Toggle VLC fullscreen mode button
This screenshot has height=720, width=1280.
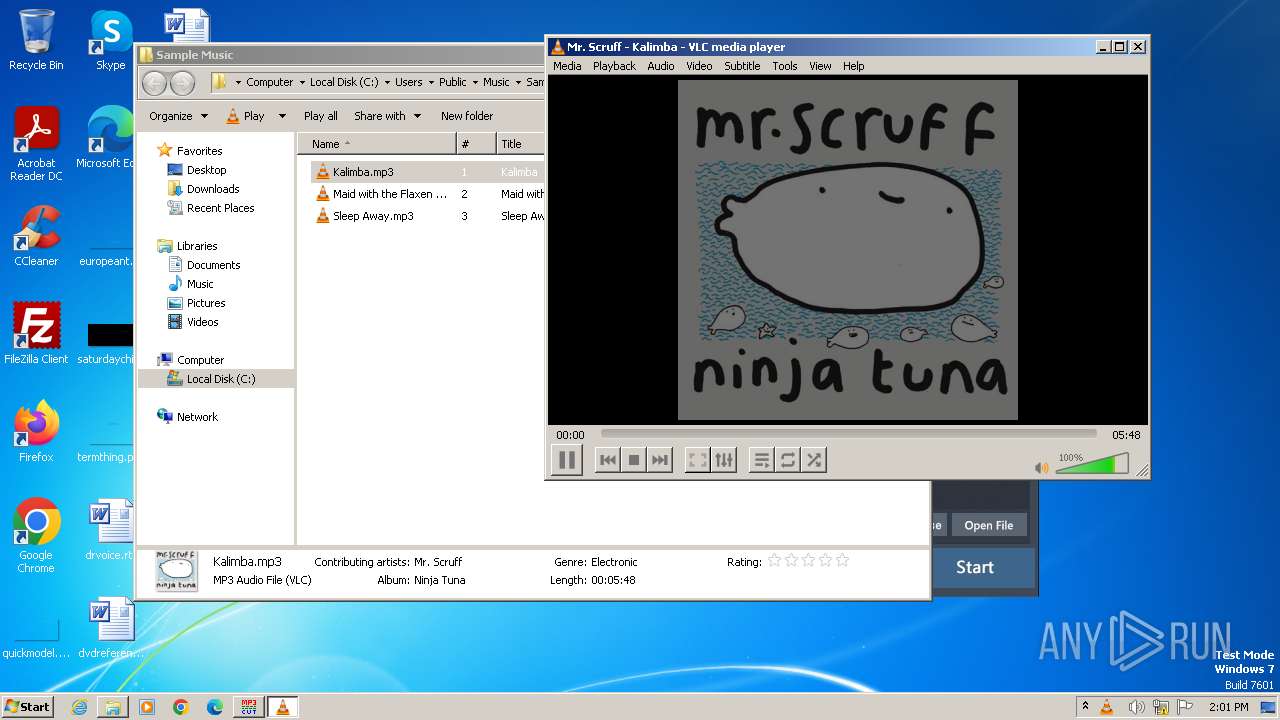(x=698, y=460)
